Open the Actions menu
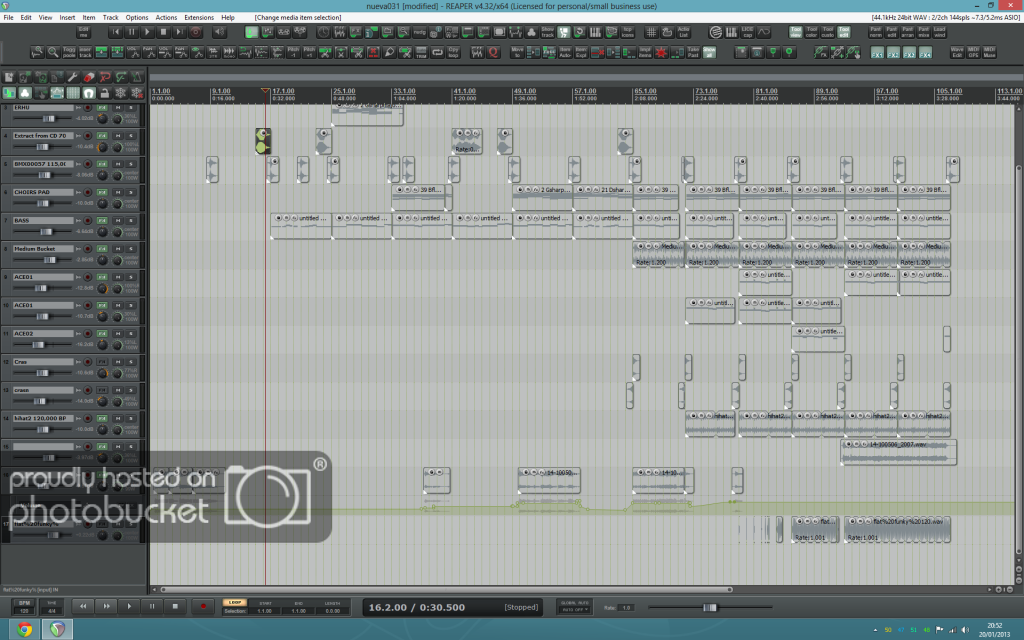Screen dimensions: 1024x640 point(166,17)
